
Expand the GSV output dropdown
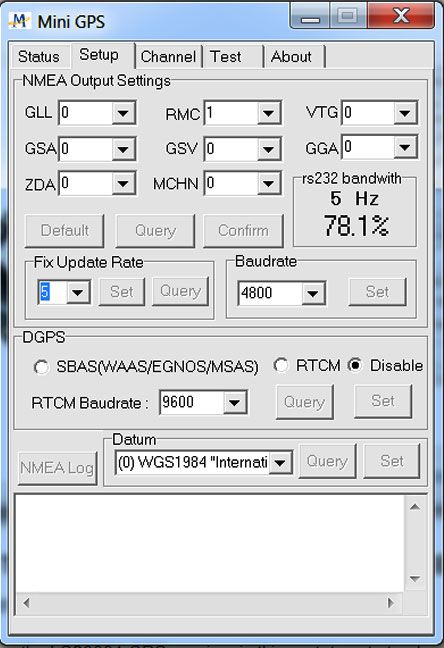point(269,149)
